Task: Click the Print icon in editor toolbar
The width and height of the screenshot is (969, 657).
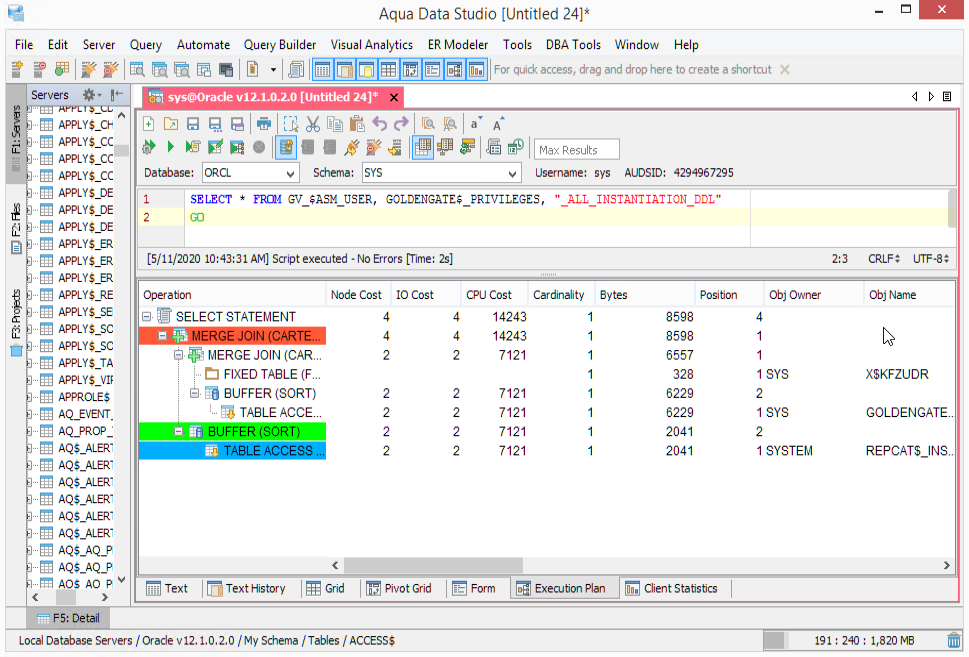Action: click(264, 124)
